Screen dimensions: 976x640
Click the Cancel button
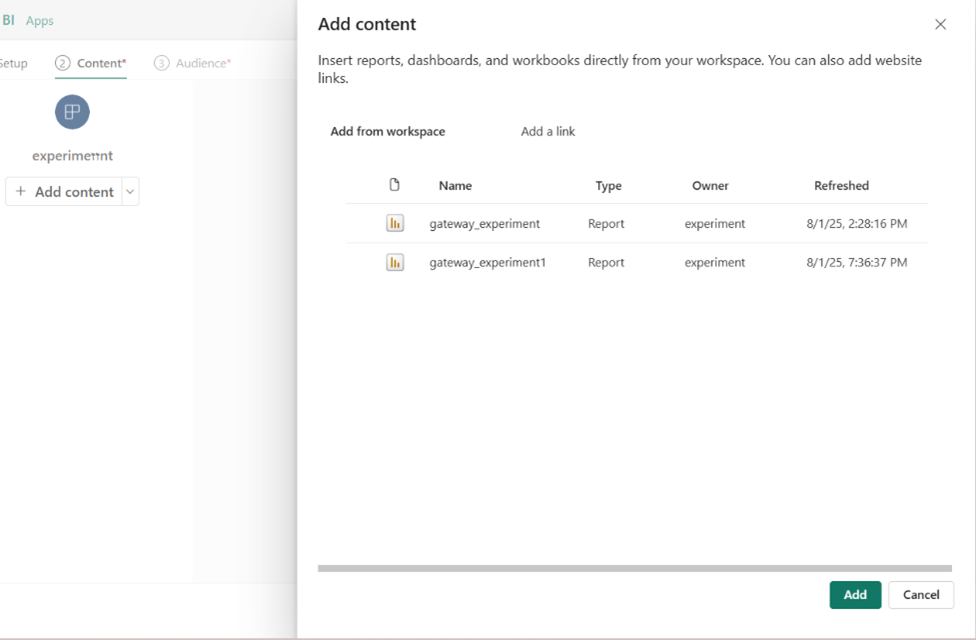pyautogui.click(x=920, y=595)
